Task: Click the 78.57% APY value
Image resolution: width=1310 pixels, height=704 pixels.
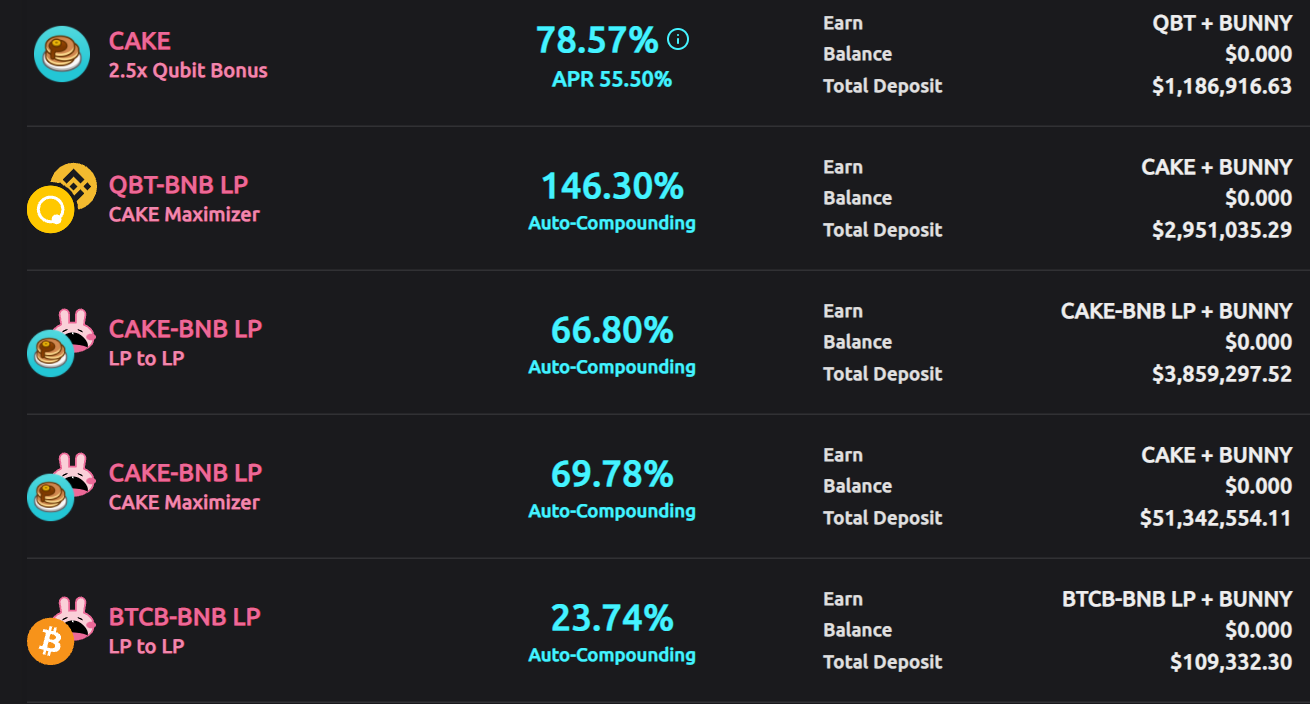Action: point(597,40)
